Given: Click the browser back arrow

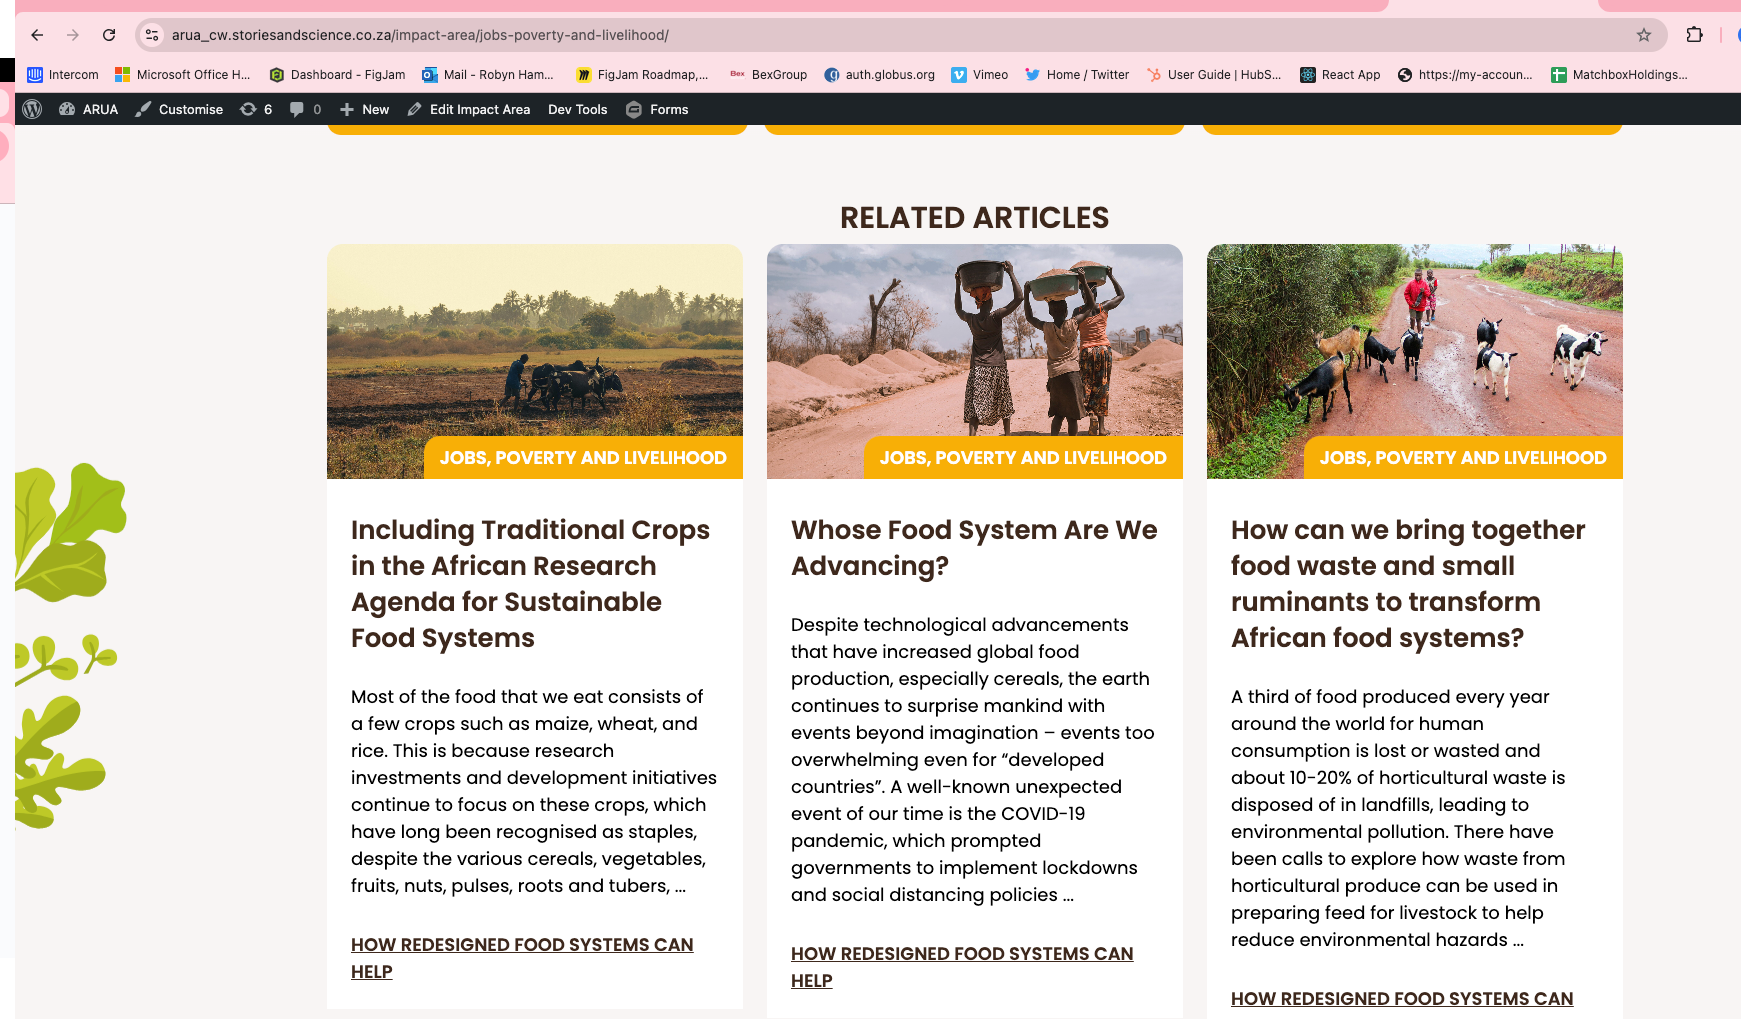Looking at the screenshot, I should [x=37, y=35].
